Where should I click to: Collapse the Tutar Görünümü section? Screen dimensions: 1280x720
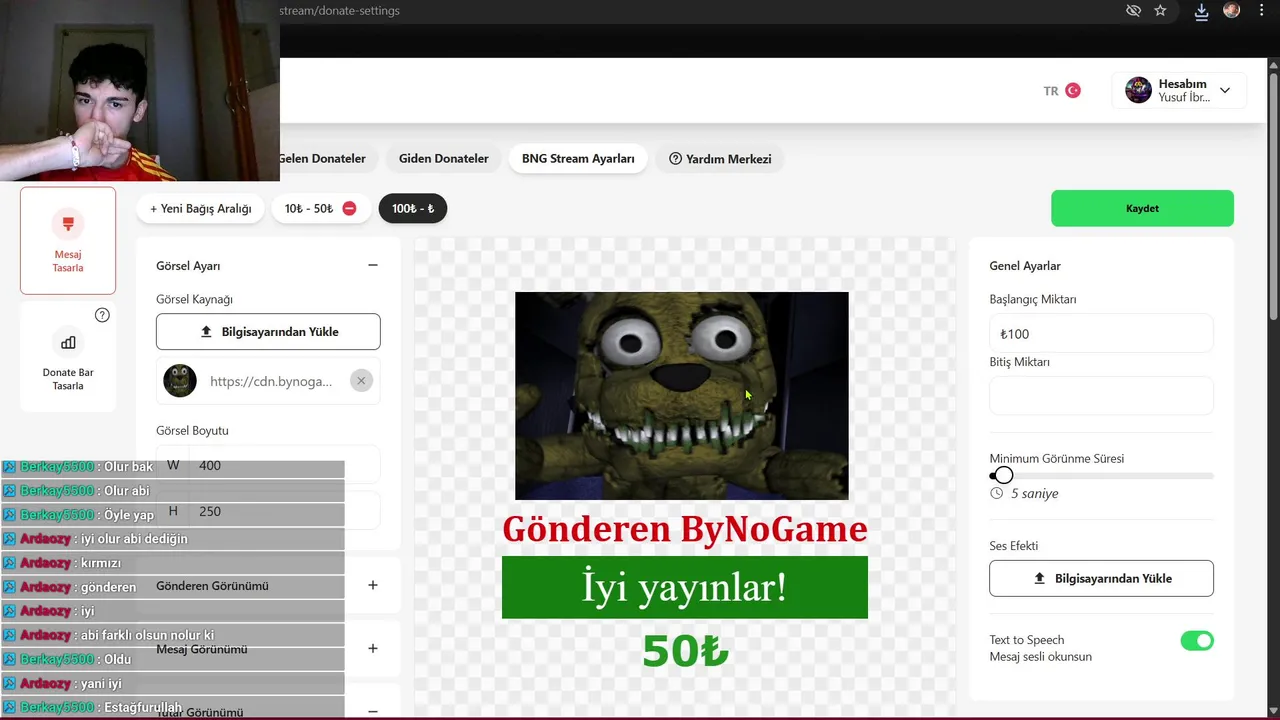(372, 711)
